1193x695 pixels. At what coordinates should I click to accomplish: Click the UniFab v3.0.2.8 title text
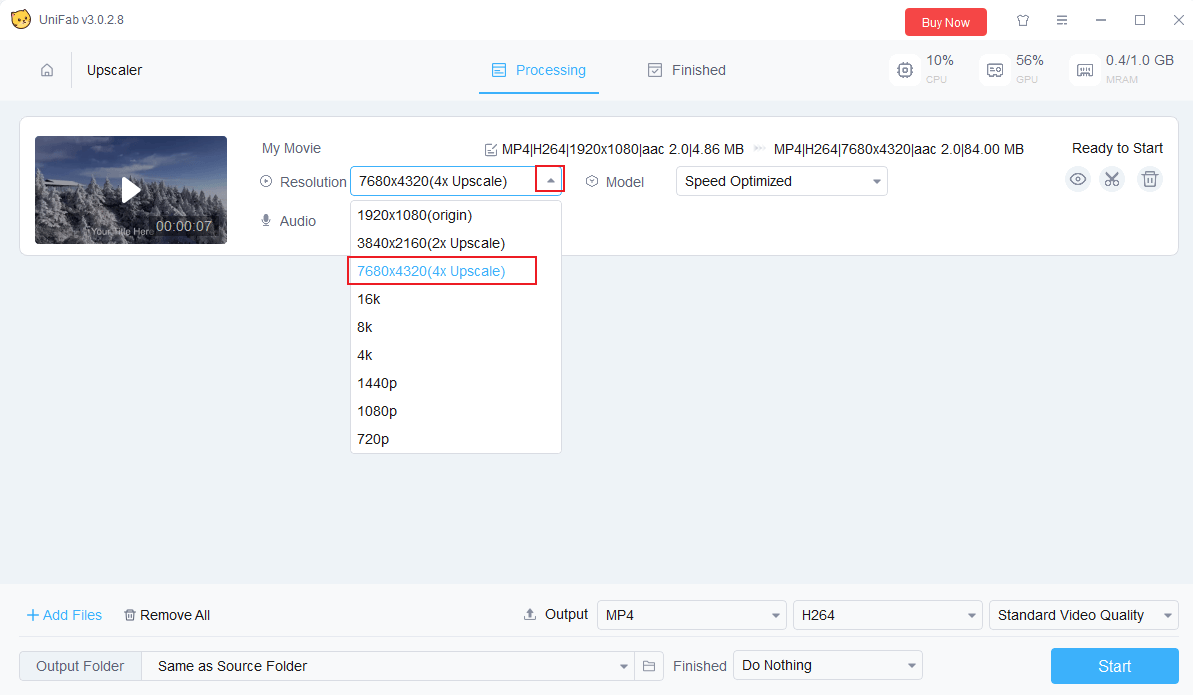81,20
